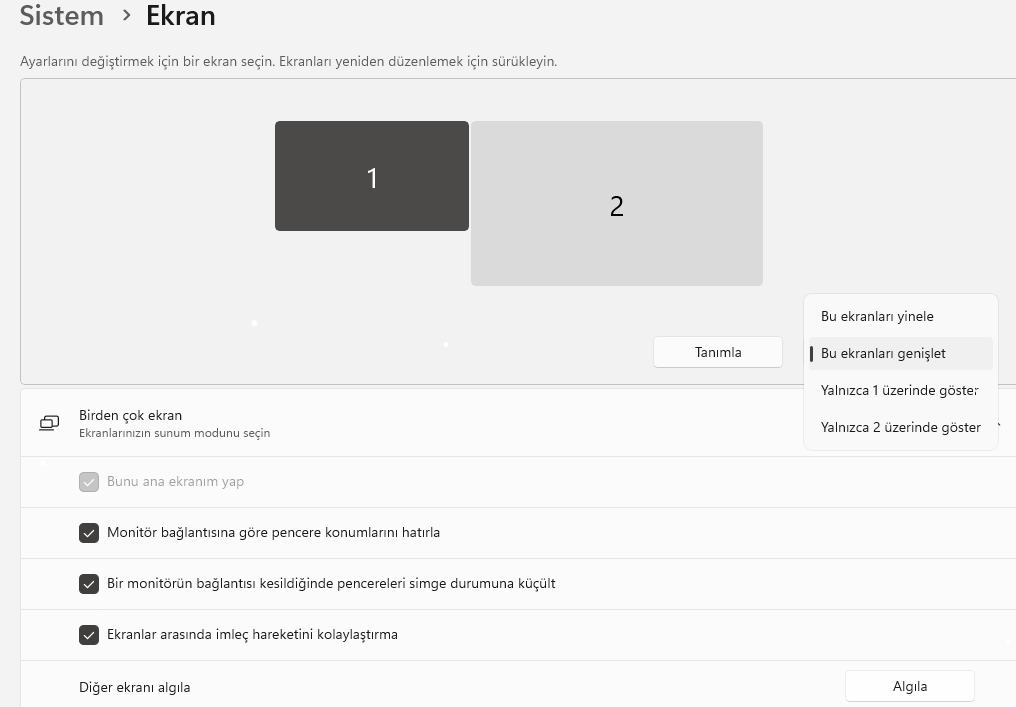Click 'Ekranlarınızın sunum modunu seçin' subtitle

click(x=174, y=433)
